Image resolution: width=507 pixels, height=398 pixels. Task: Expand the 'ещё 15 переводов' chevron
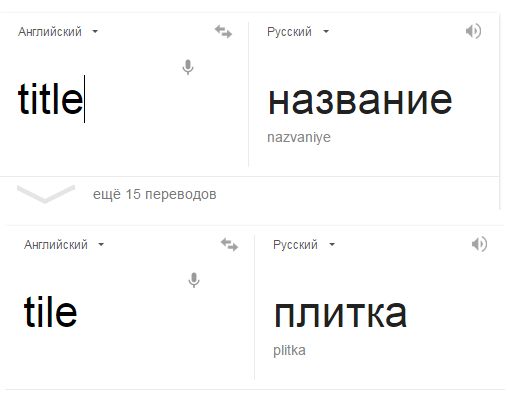click(46, 194)
